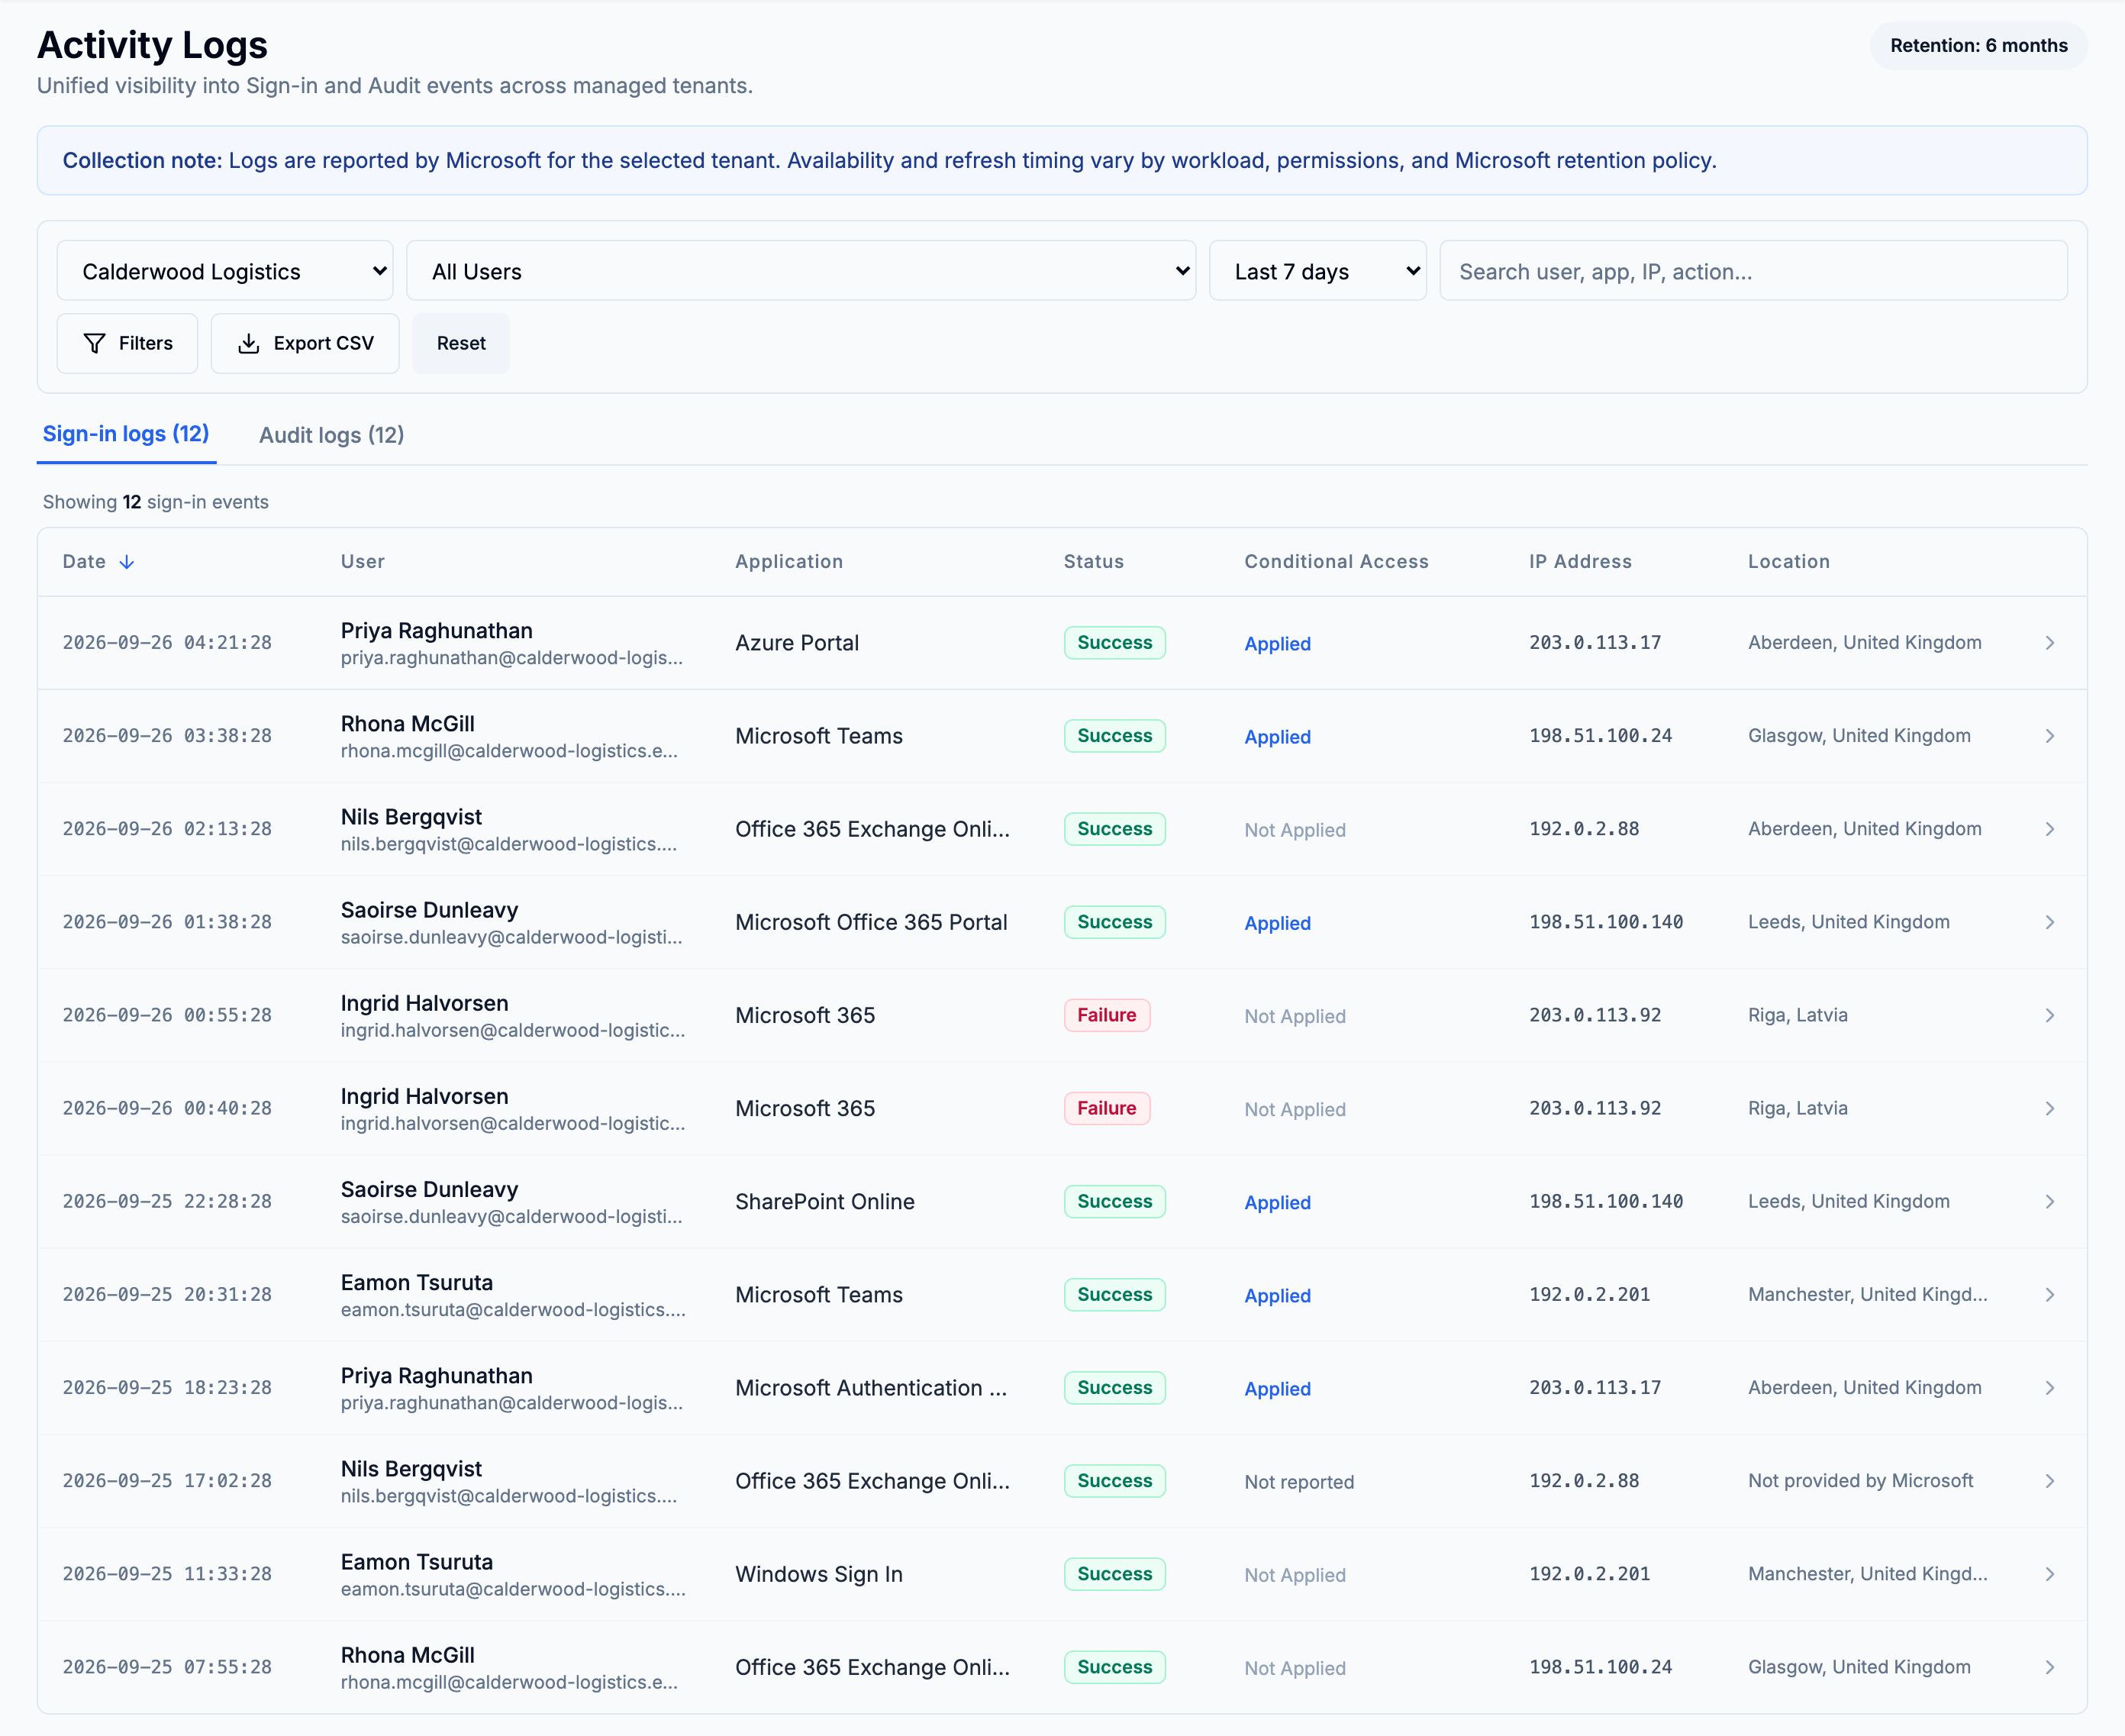Open details chevron for 07:55:28 Rhona McGill row
The width and height of the screenshot is (2125, 1736).
[x=2050, y=1667]
